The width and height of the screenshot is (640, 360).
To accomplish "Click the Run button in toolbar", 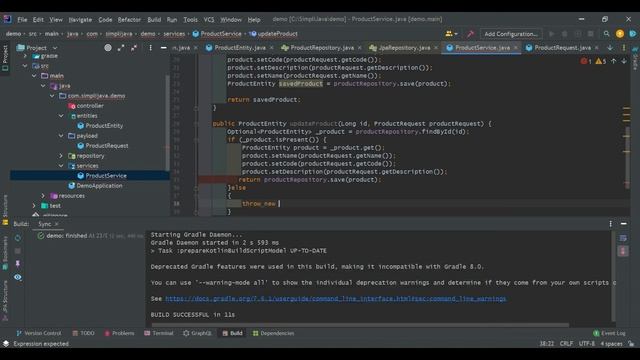I will click(x=551, y=34).
